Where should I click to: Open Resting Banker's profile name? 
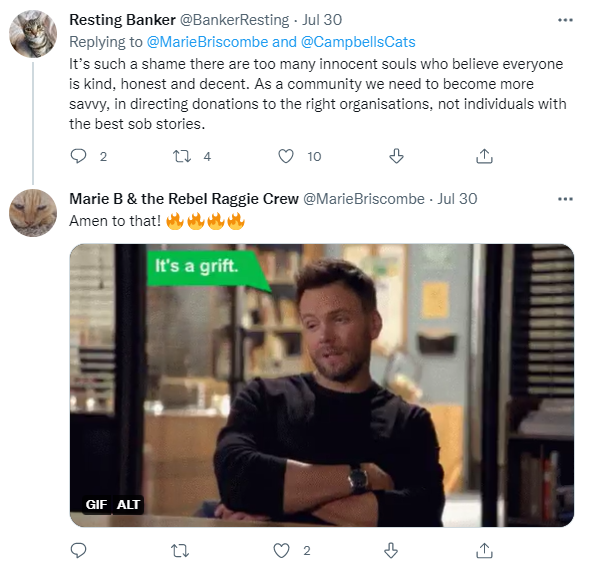pos(122,20)
